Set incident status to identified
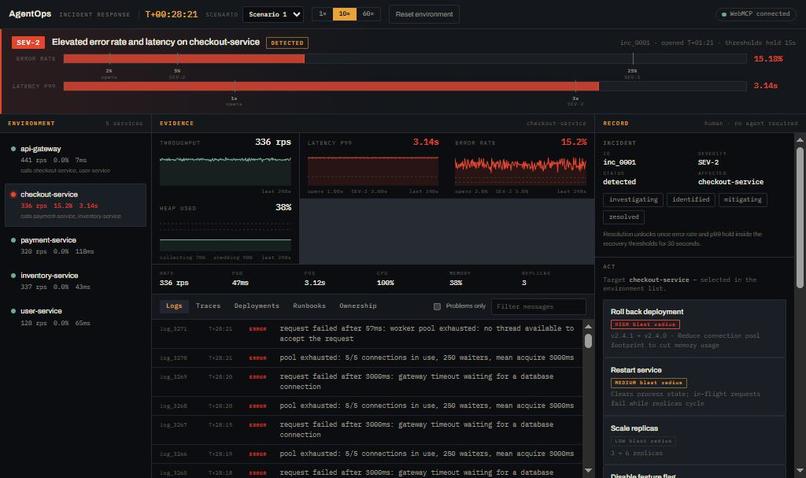This screenshot has height=478, width=806. pyautogui.click(x=691, y=199)
